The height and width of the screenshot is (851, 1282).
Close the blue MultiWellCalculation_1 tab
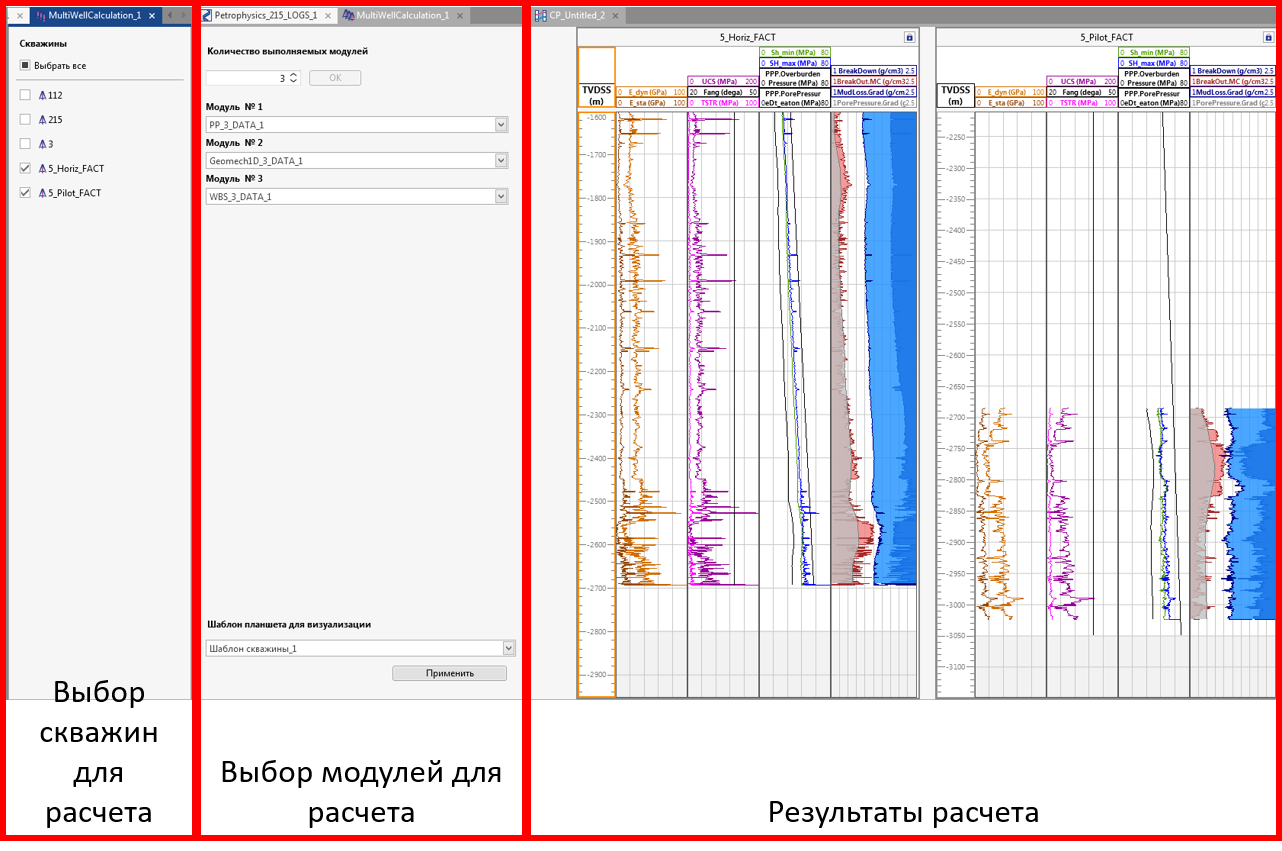(151, 16)
